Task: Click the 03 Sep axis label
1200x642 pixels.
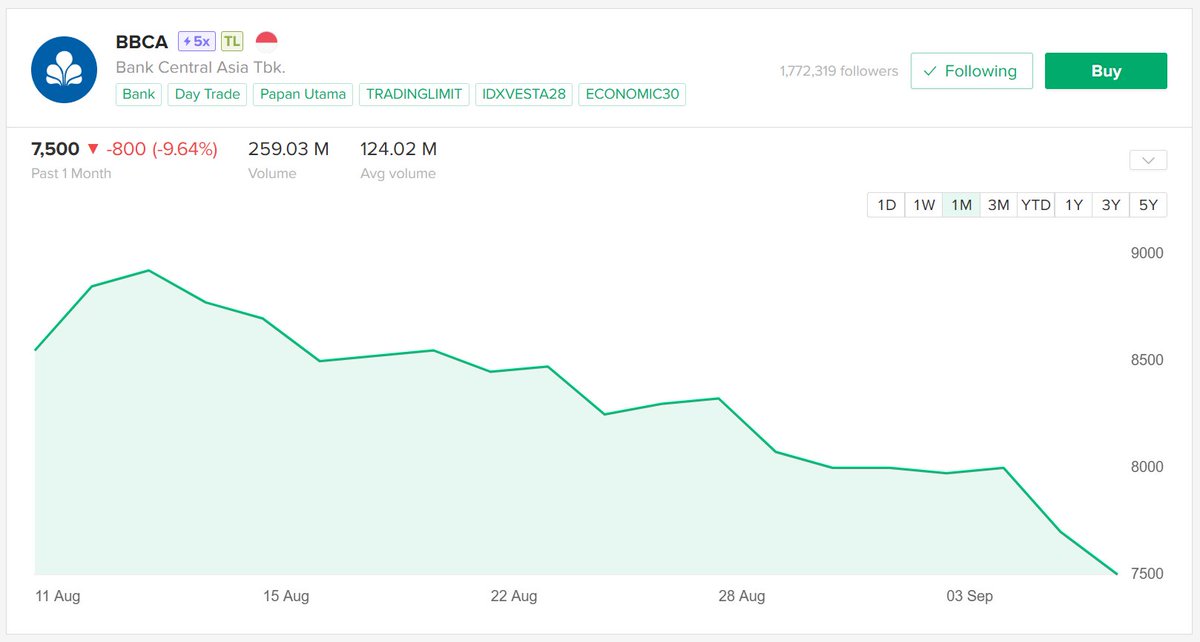Action: click(x=970, y=596)
